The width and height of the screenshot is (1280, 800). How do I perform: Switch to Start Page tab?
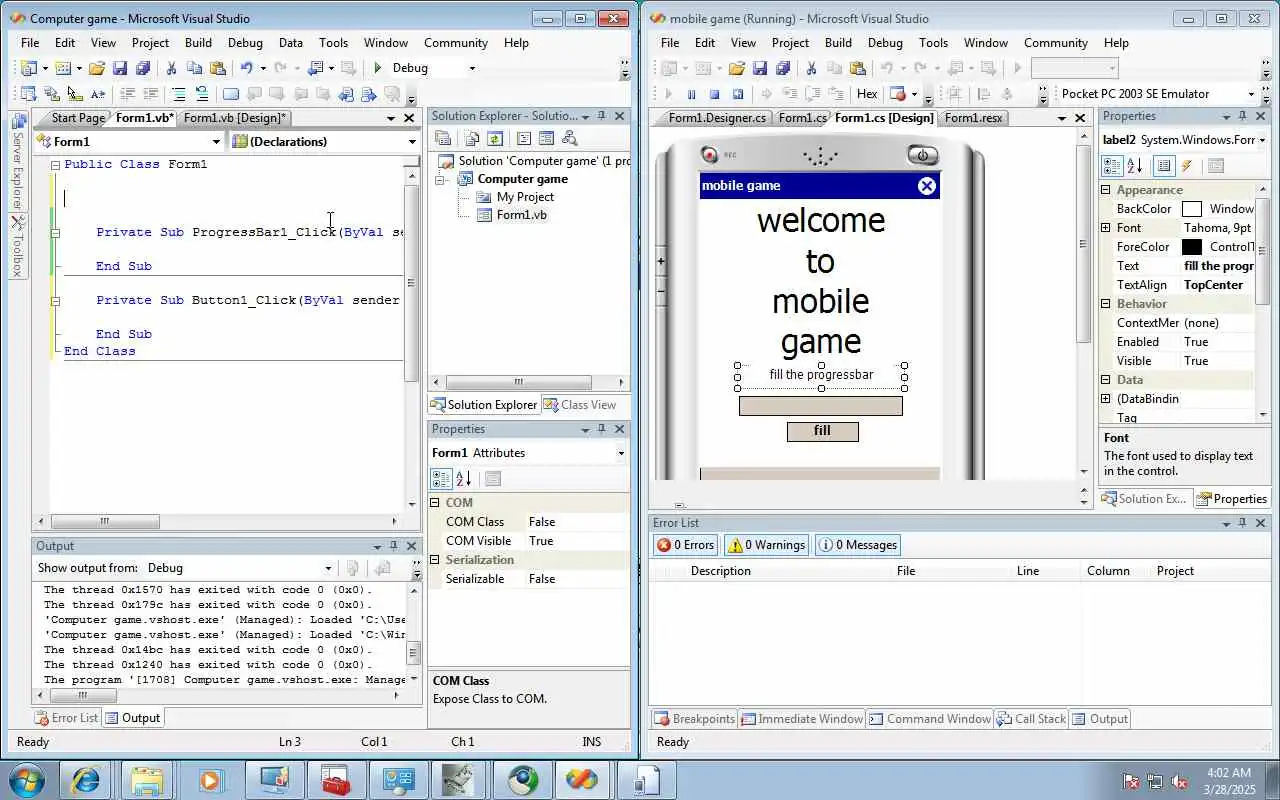(78, 118)
